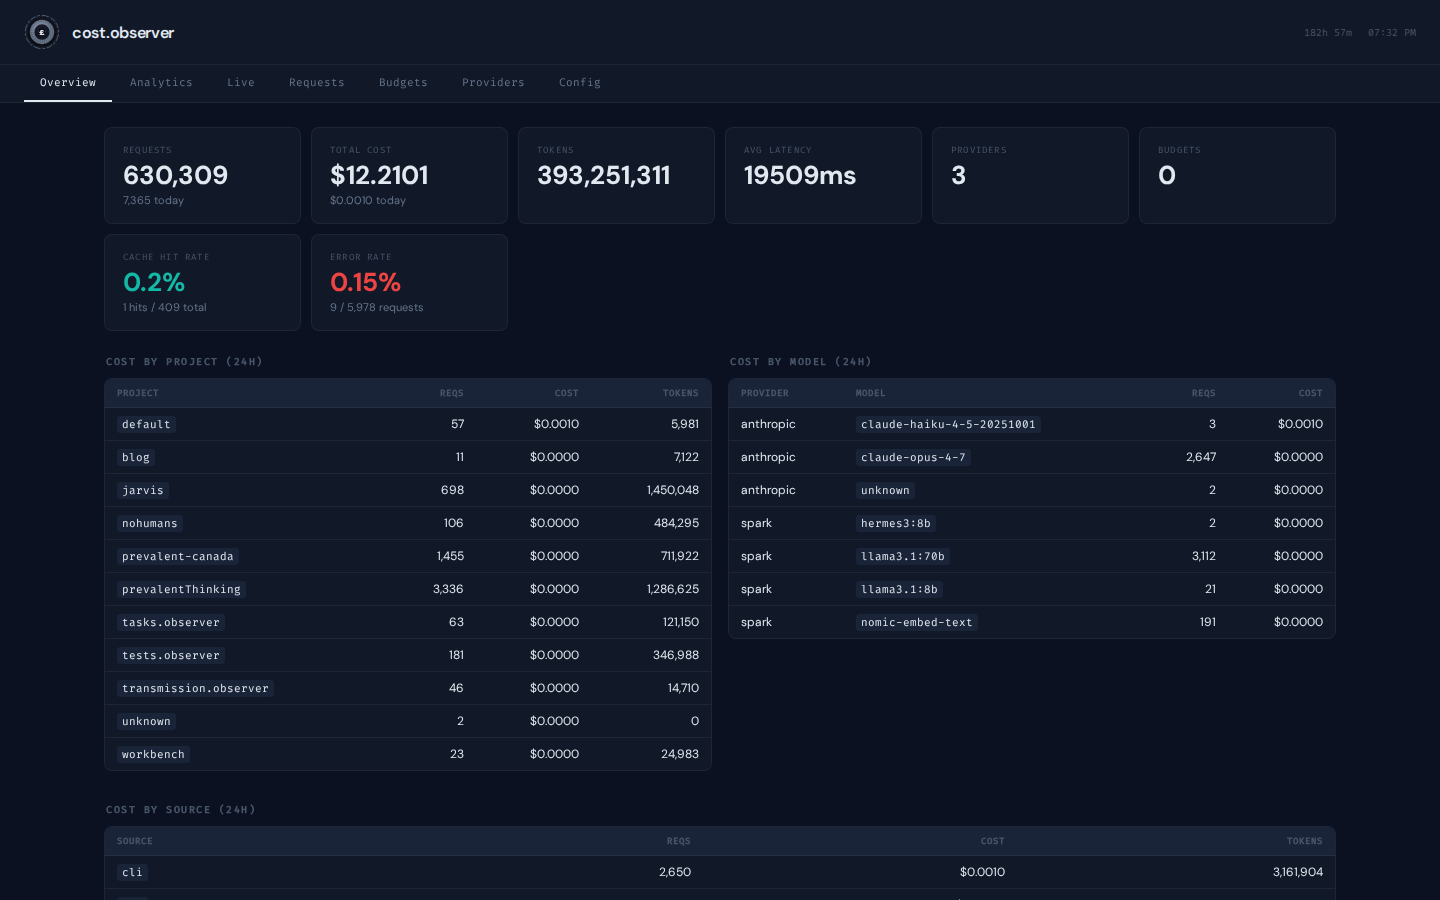Click the nomic-embed-text model tag
Viewport: 1440px width, 900px height.
point(917,622)
